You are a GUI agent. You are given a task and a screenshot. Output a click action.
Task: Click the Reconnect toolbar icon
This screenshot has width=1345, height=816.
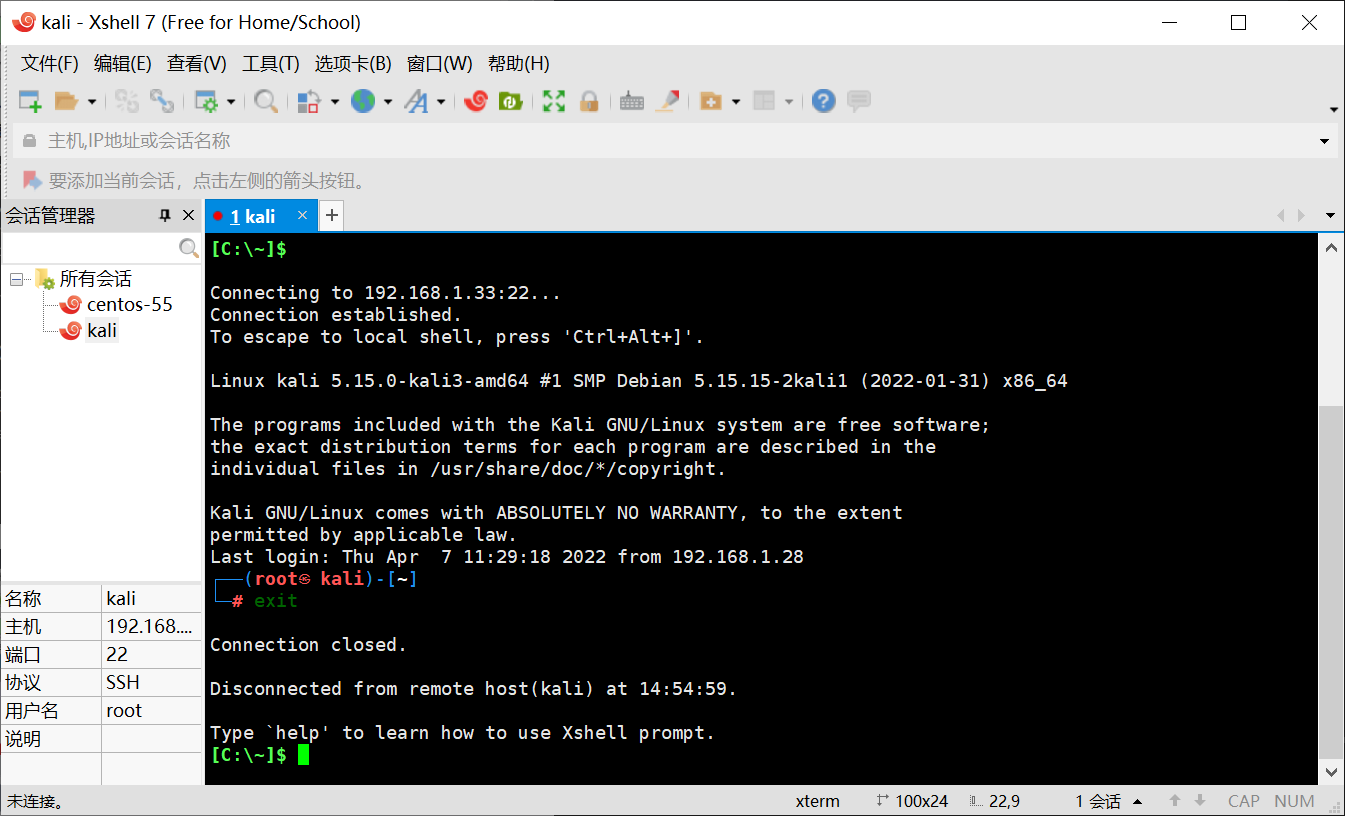[x=161, y=101]
